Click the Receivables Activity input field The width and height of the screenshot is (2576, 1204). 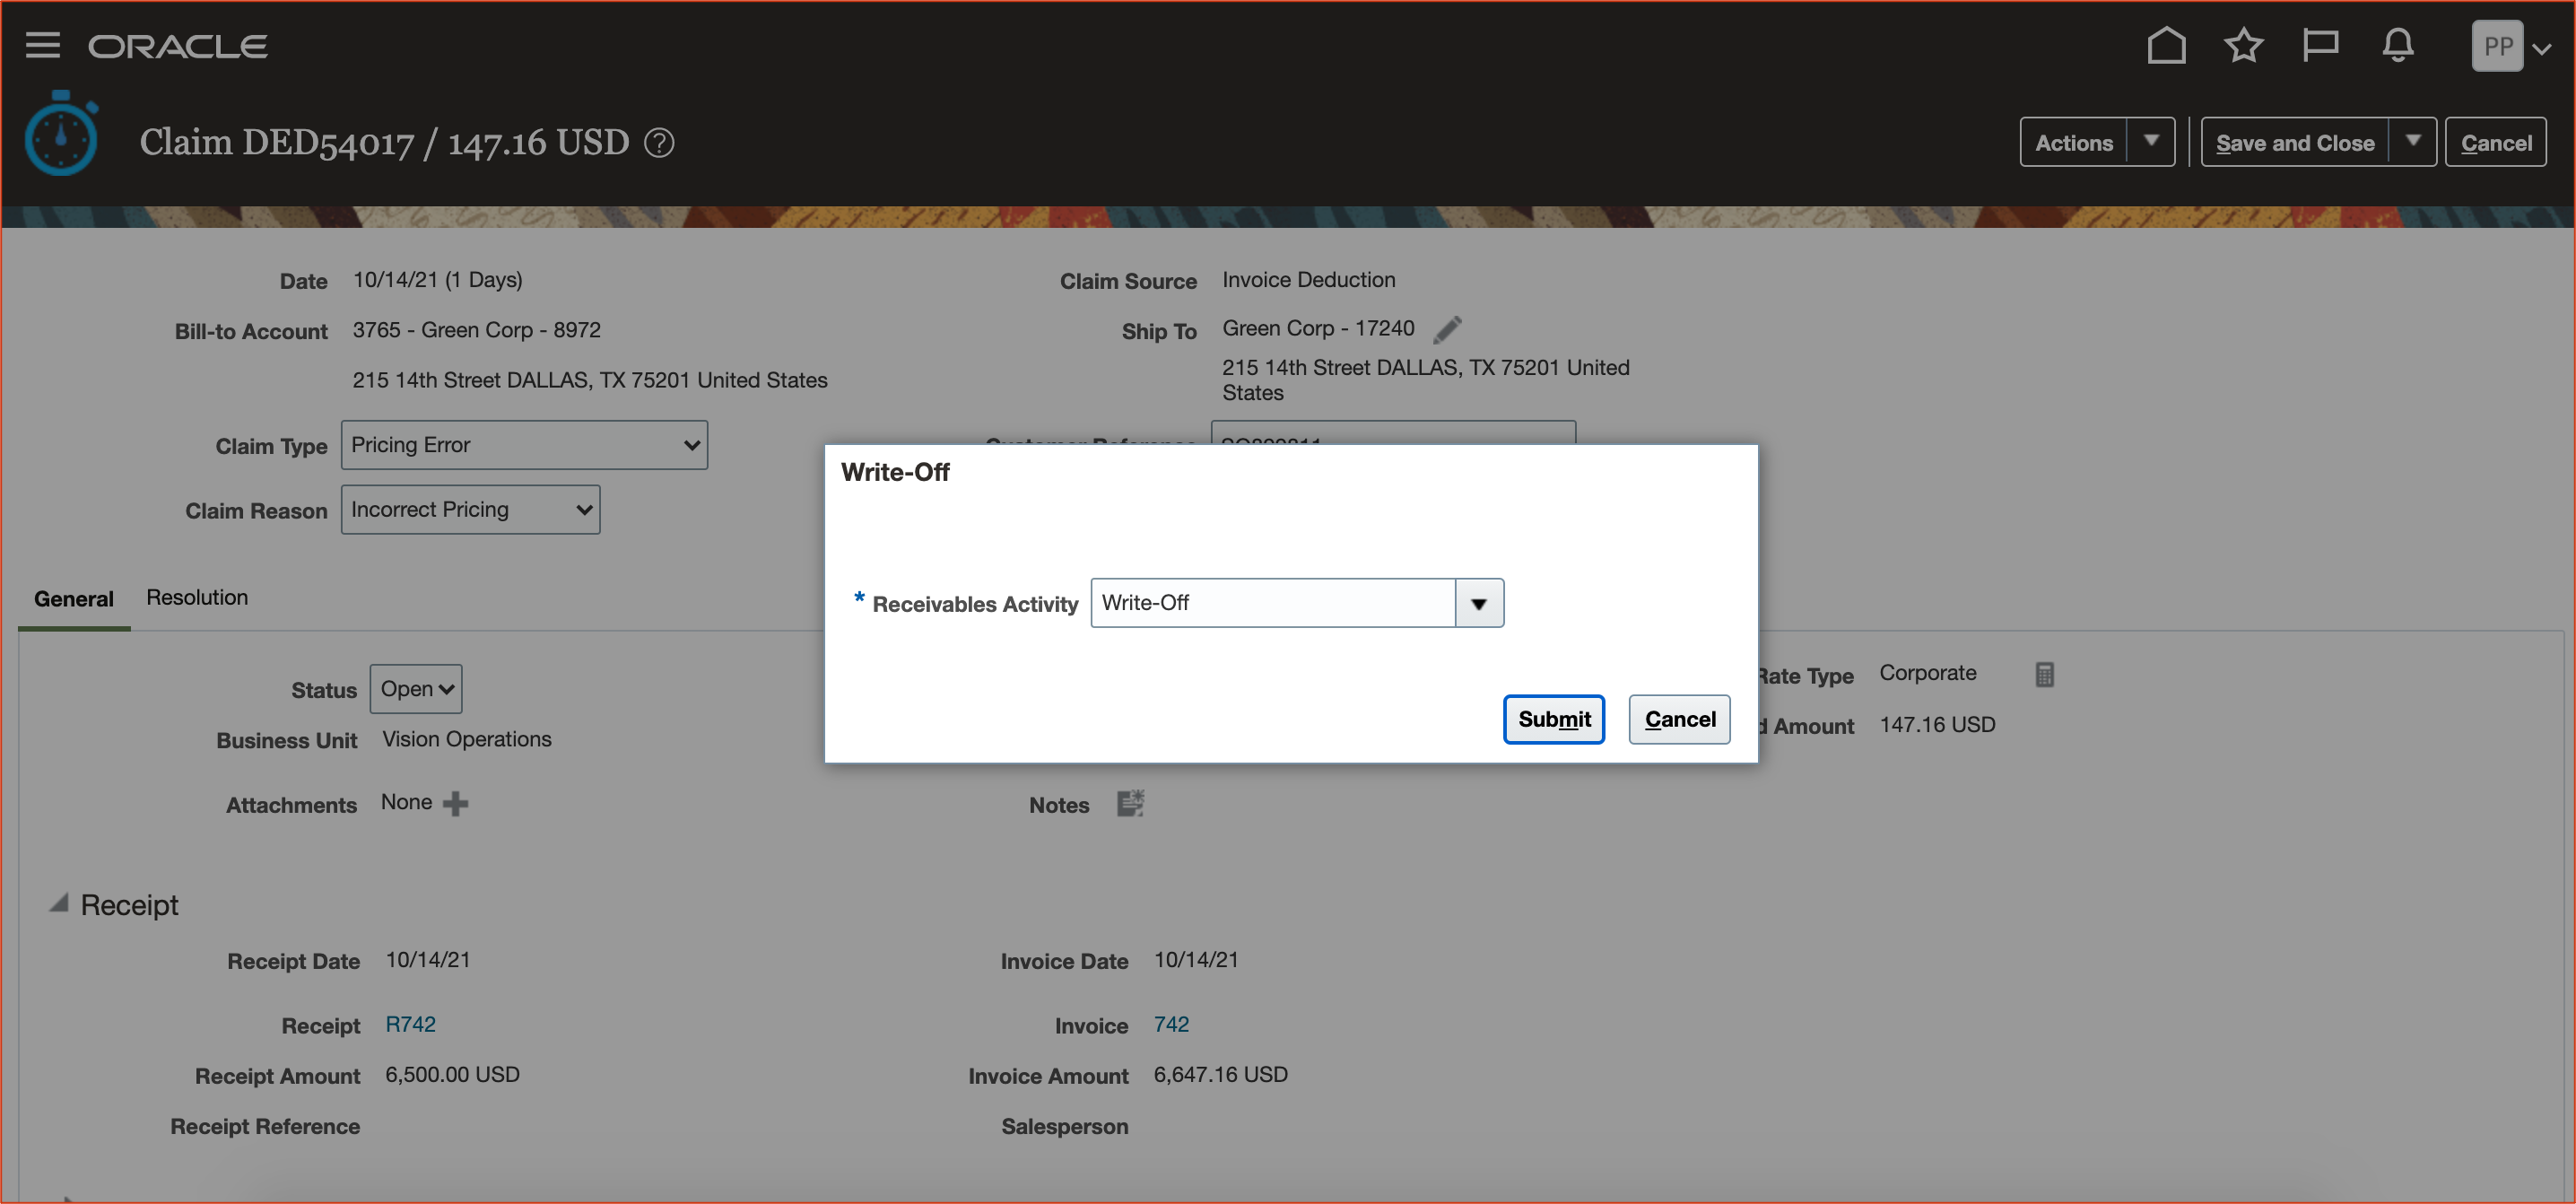pos(1272,604)
